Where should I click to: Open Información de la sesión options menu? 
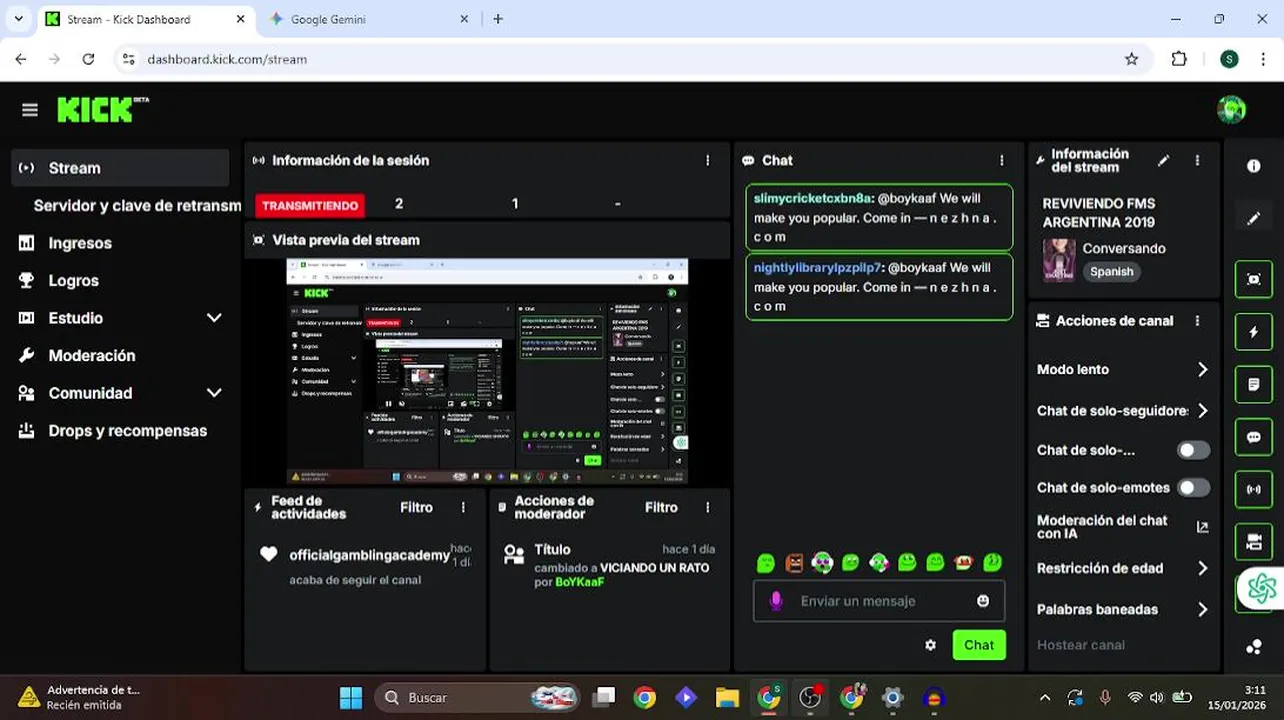click(708, 160)
